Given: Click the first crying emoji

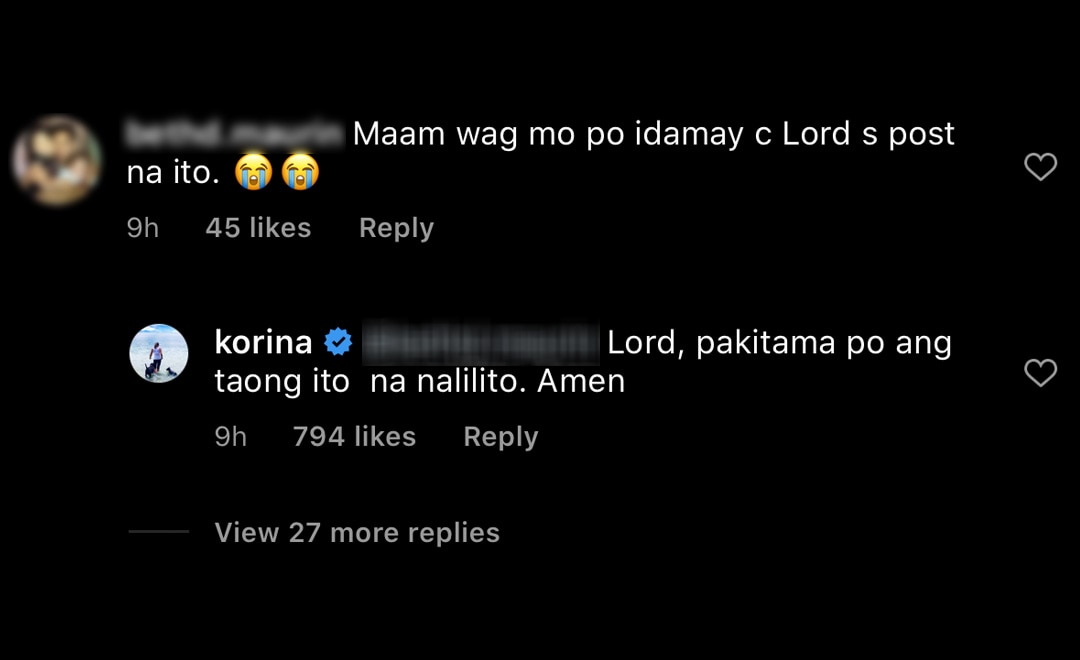Looking at the screenshot, I should (254, 172).
